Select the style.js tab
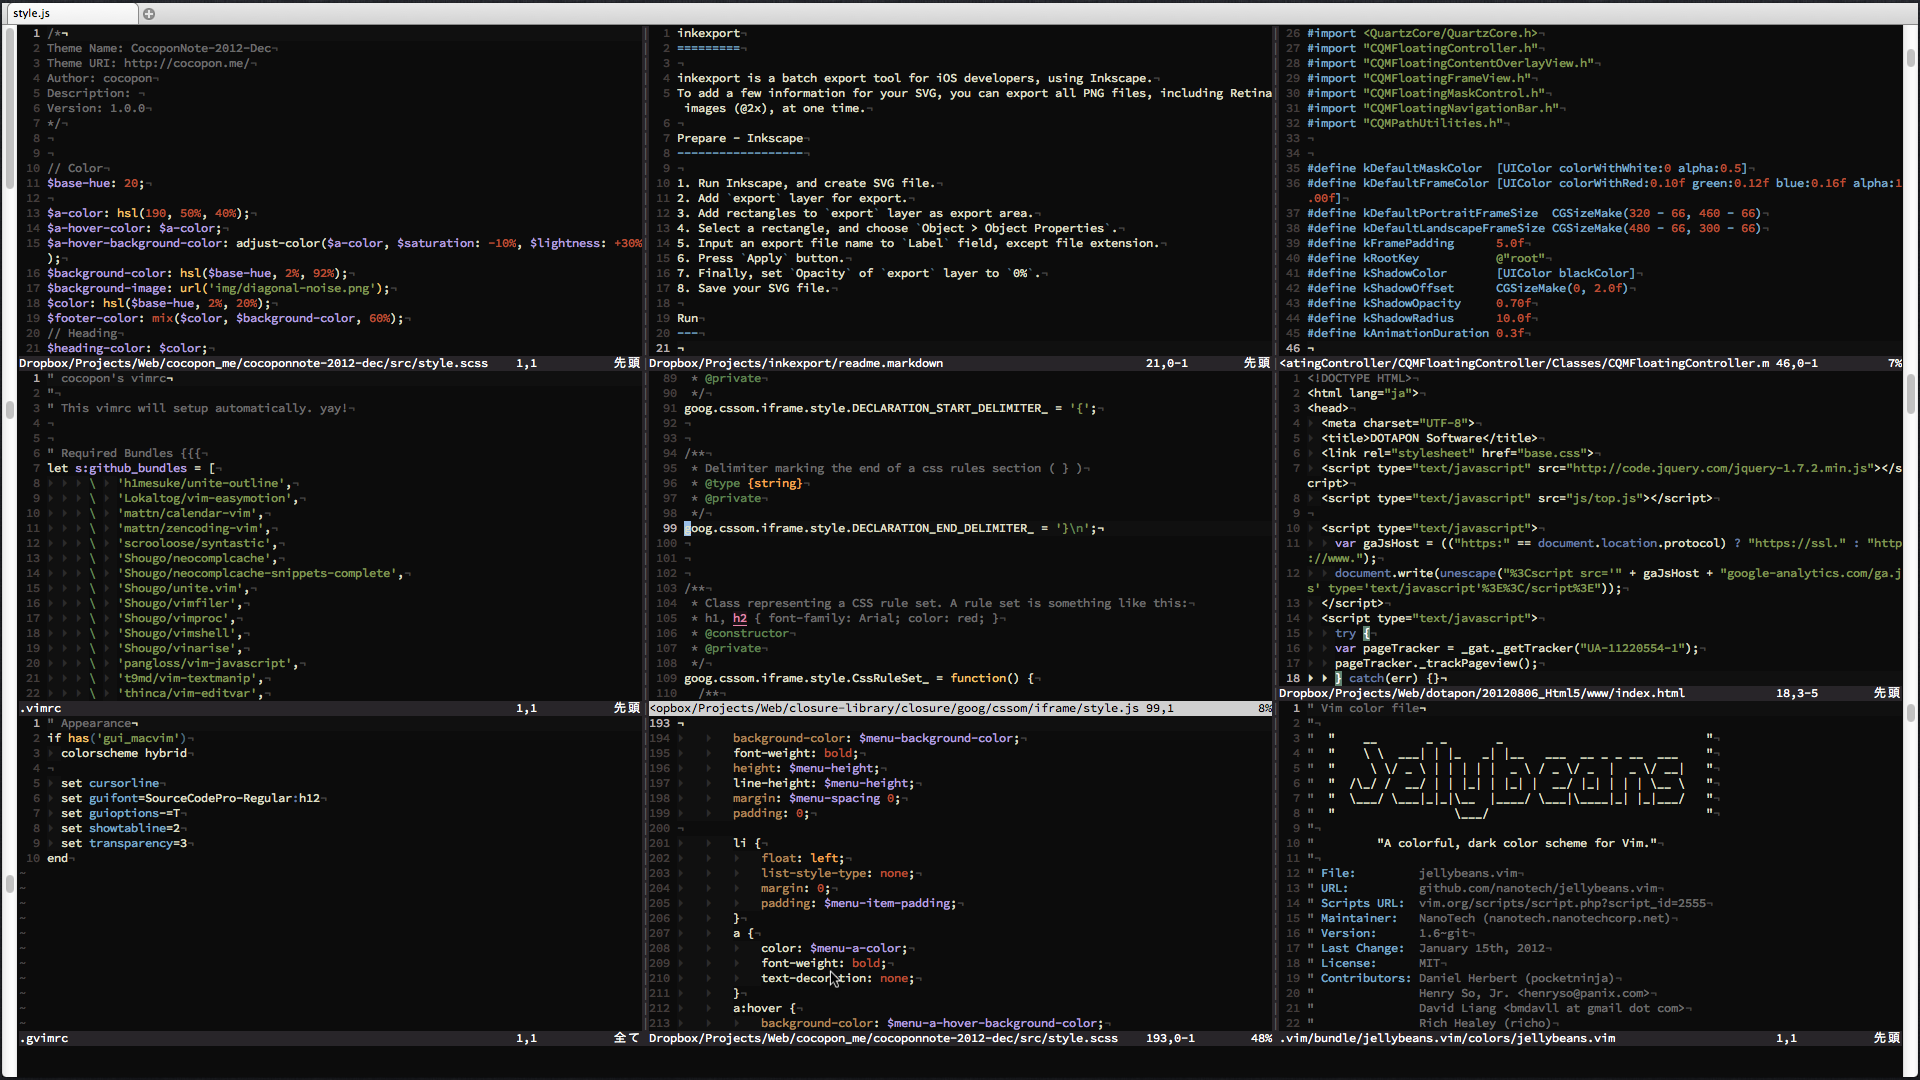Image resolution: width=1920 pixels, height=1080 pixels. pos(70,13)
